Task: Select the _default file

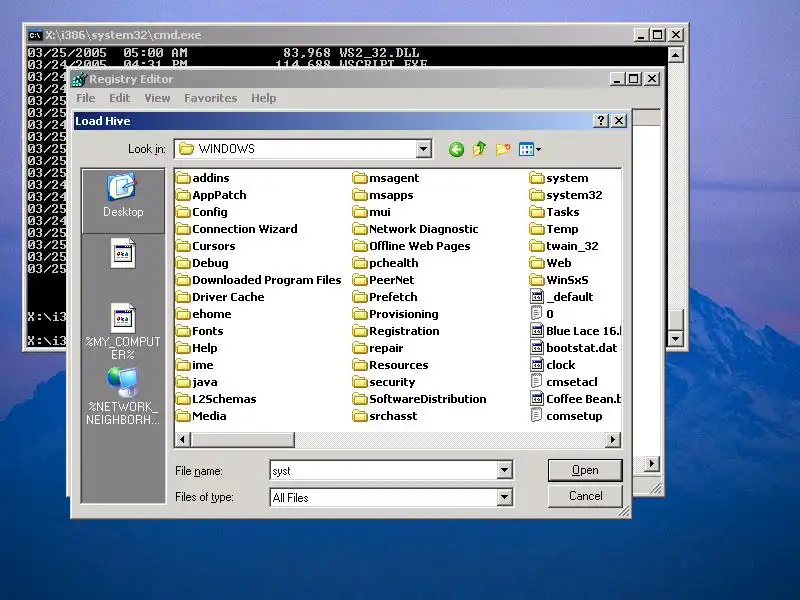Action: pyautogui.click(x=562, y=297)
